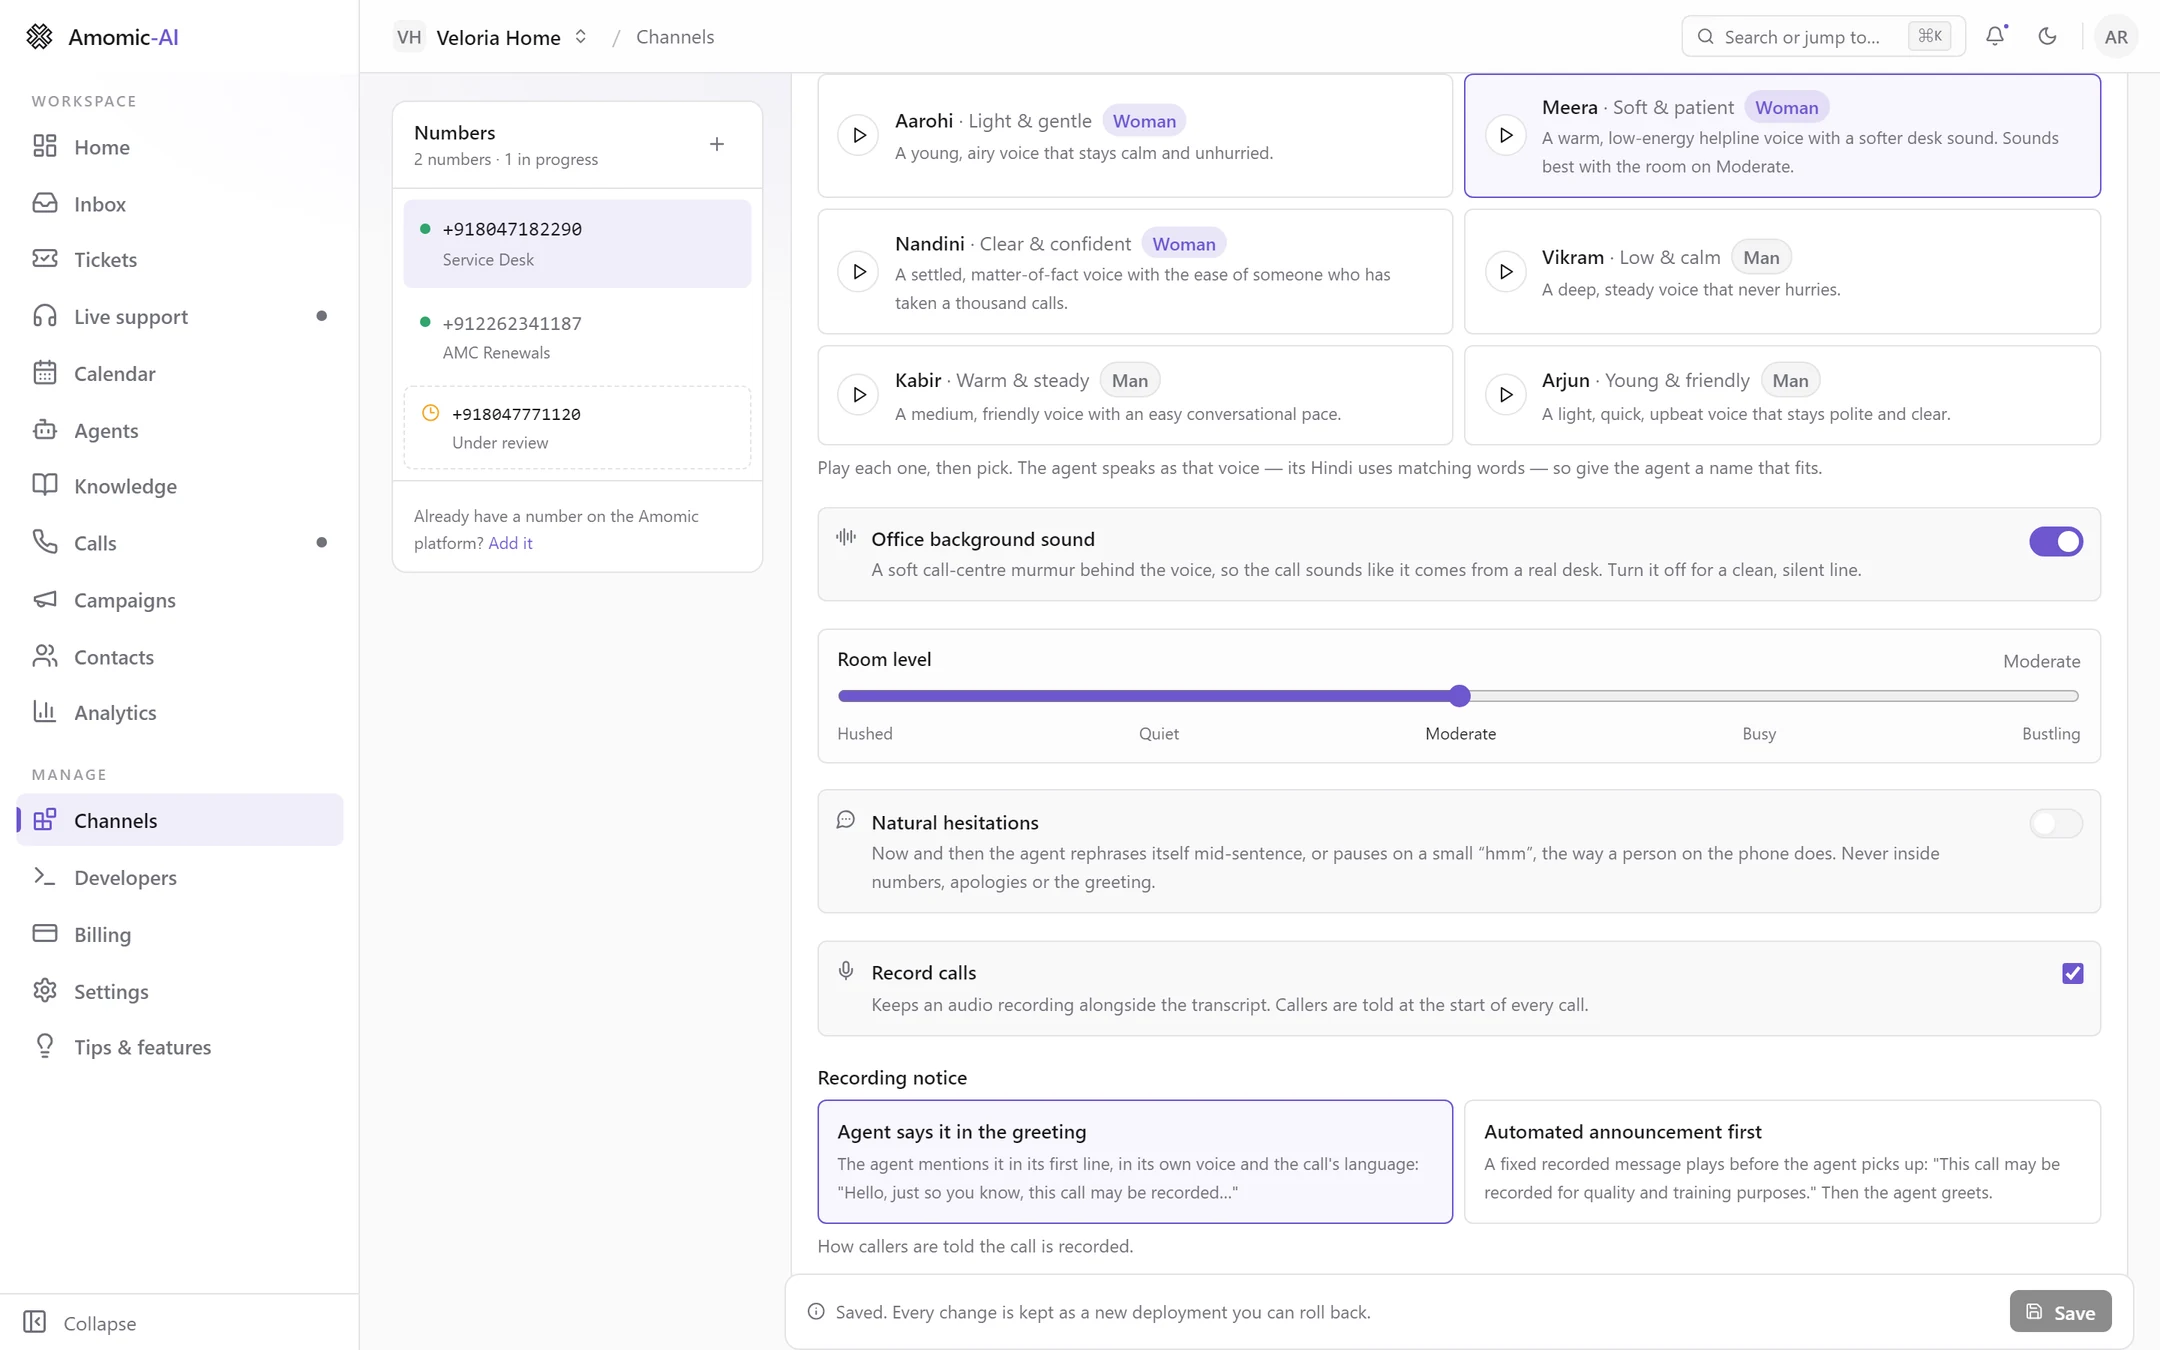Open the Agents page
This screenshot has height=1350, width=2160.
[180, 431]
